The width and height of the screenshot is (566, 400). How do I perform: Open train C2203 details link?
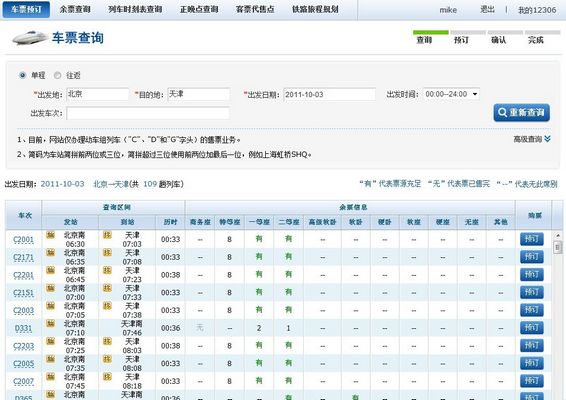[23, 346]
